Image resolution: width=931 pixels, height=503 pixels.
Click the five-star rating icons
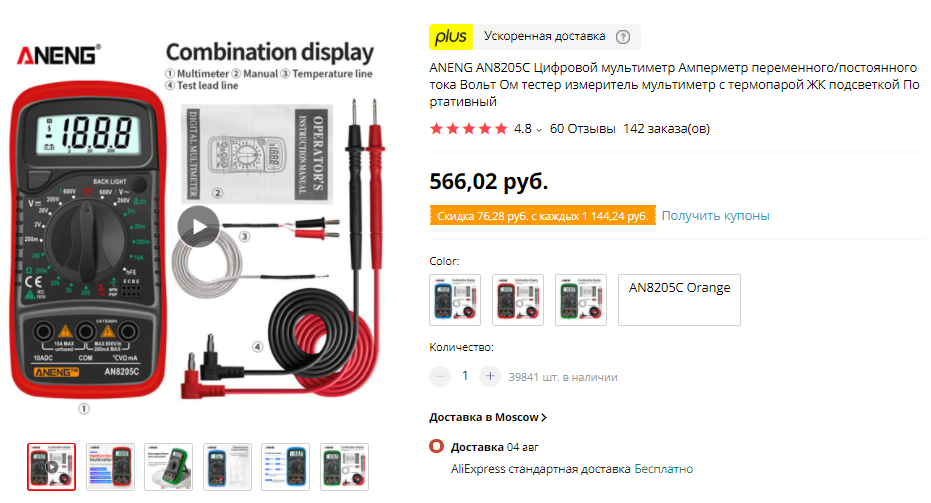click(468, 128)
